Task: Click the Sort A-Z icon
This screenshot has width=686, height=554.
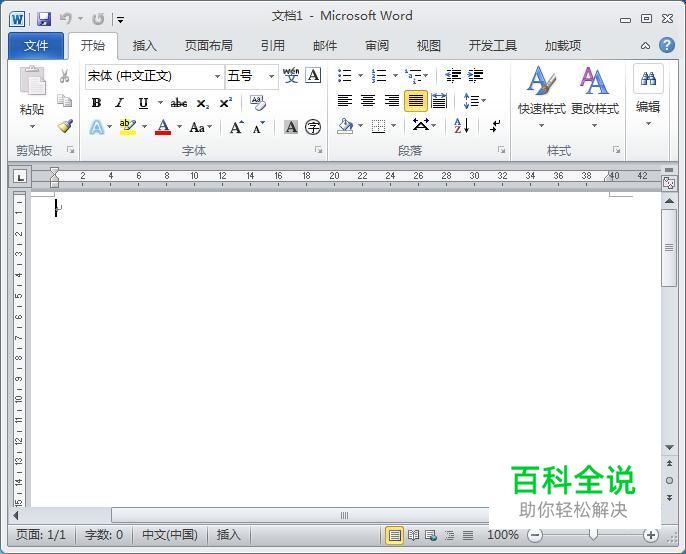Action: click(x=462, y=126)
